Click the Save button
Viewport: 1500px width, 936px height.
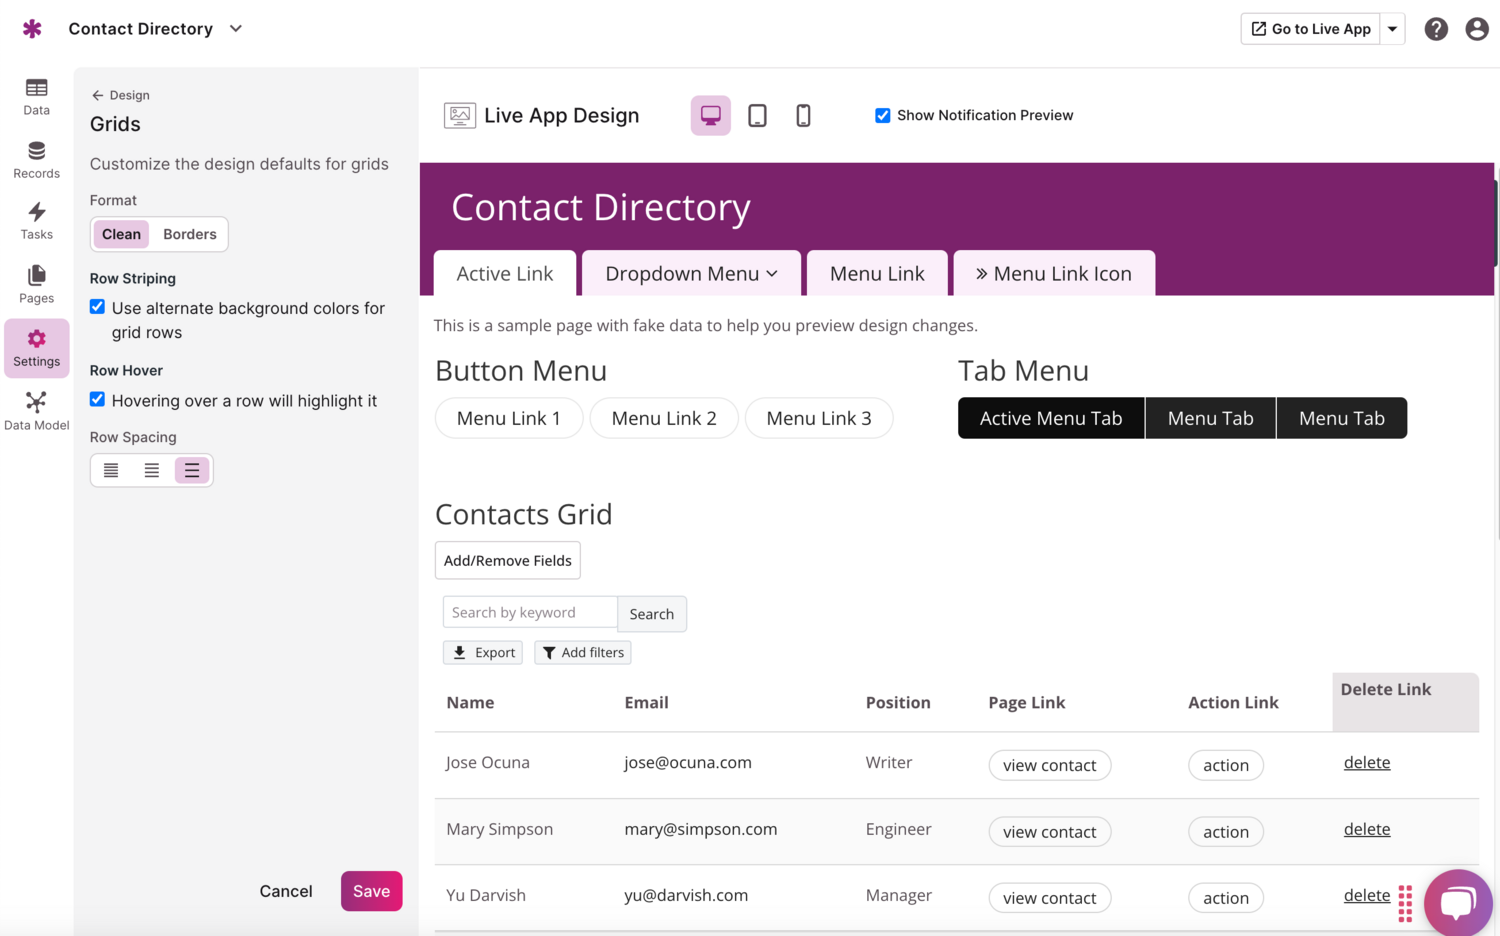click(x=371, y=891)
